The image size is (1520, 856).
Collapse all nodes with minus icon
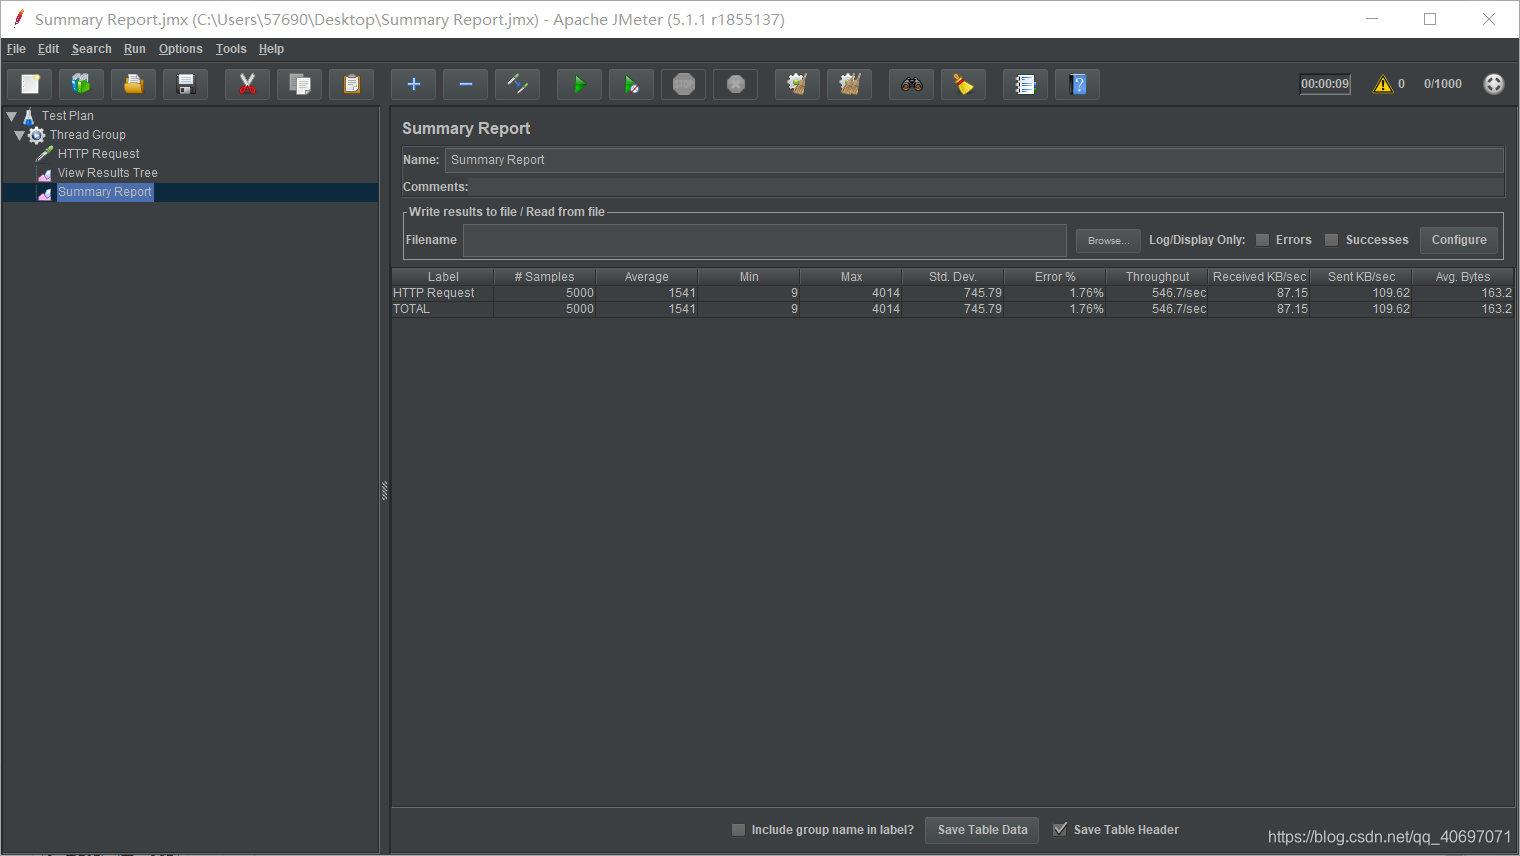coord(465,84)
